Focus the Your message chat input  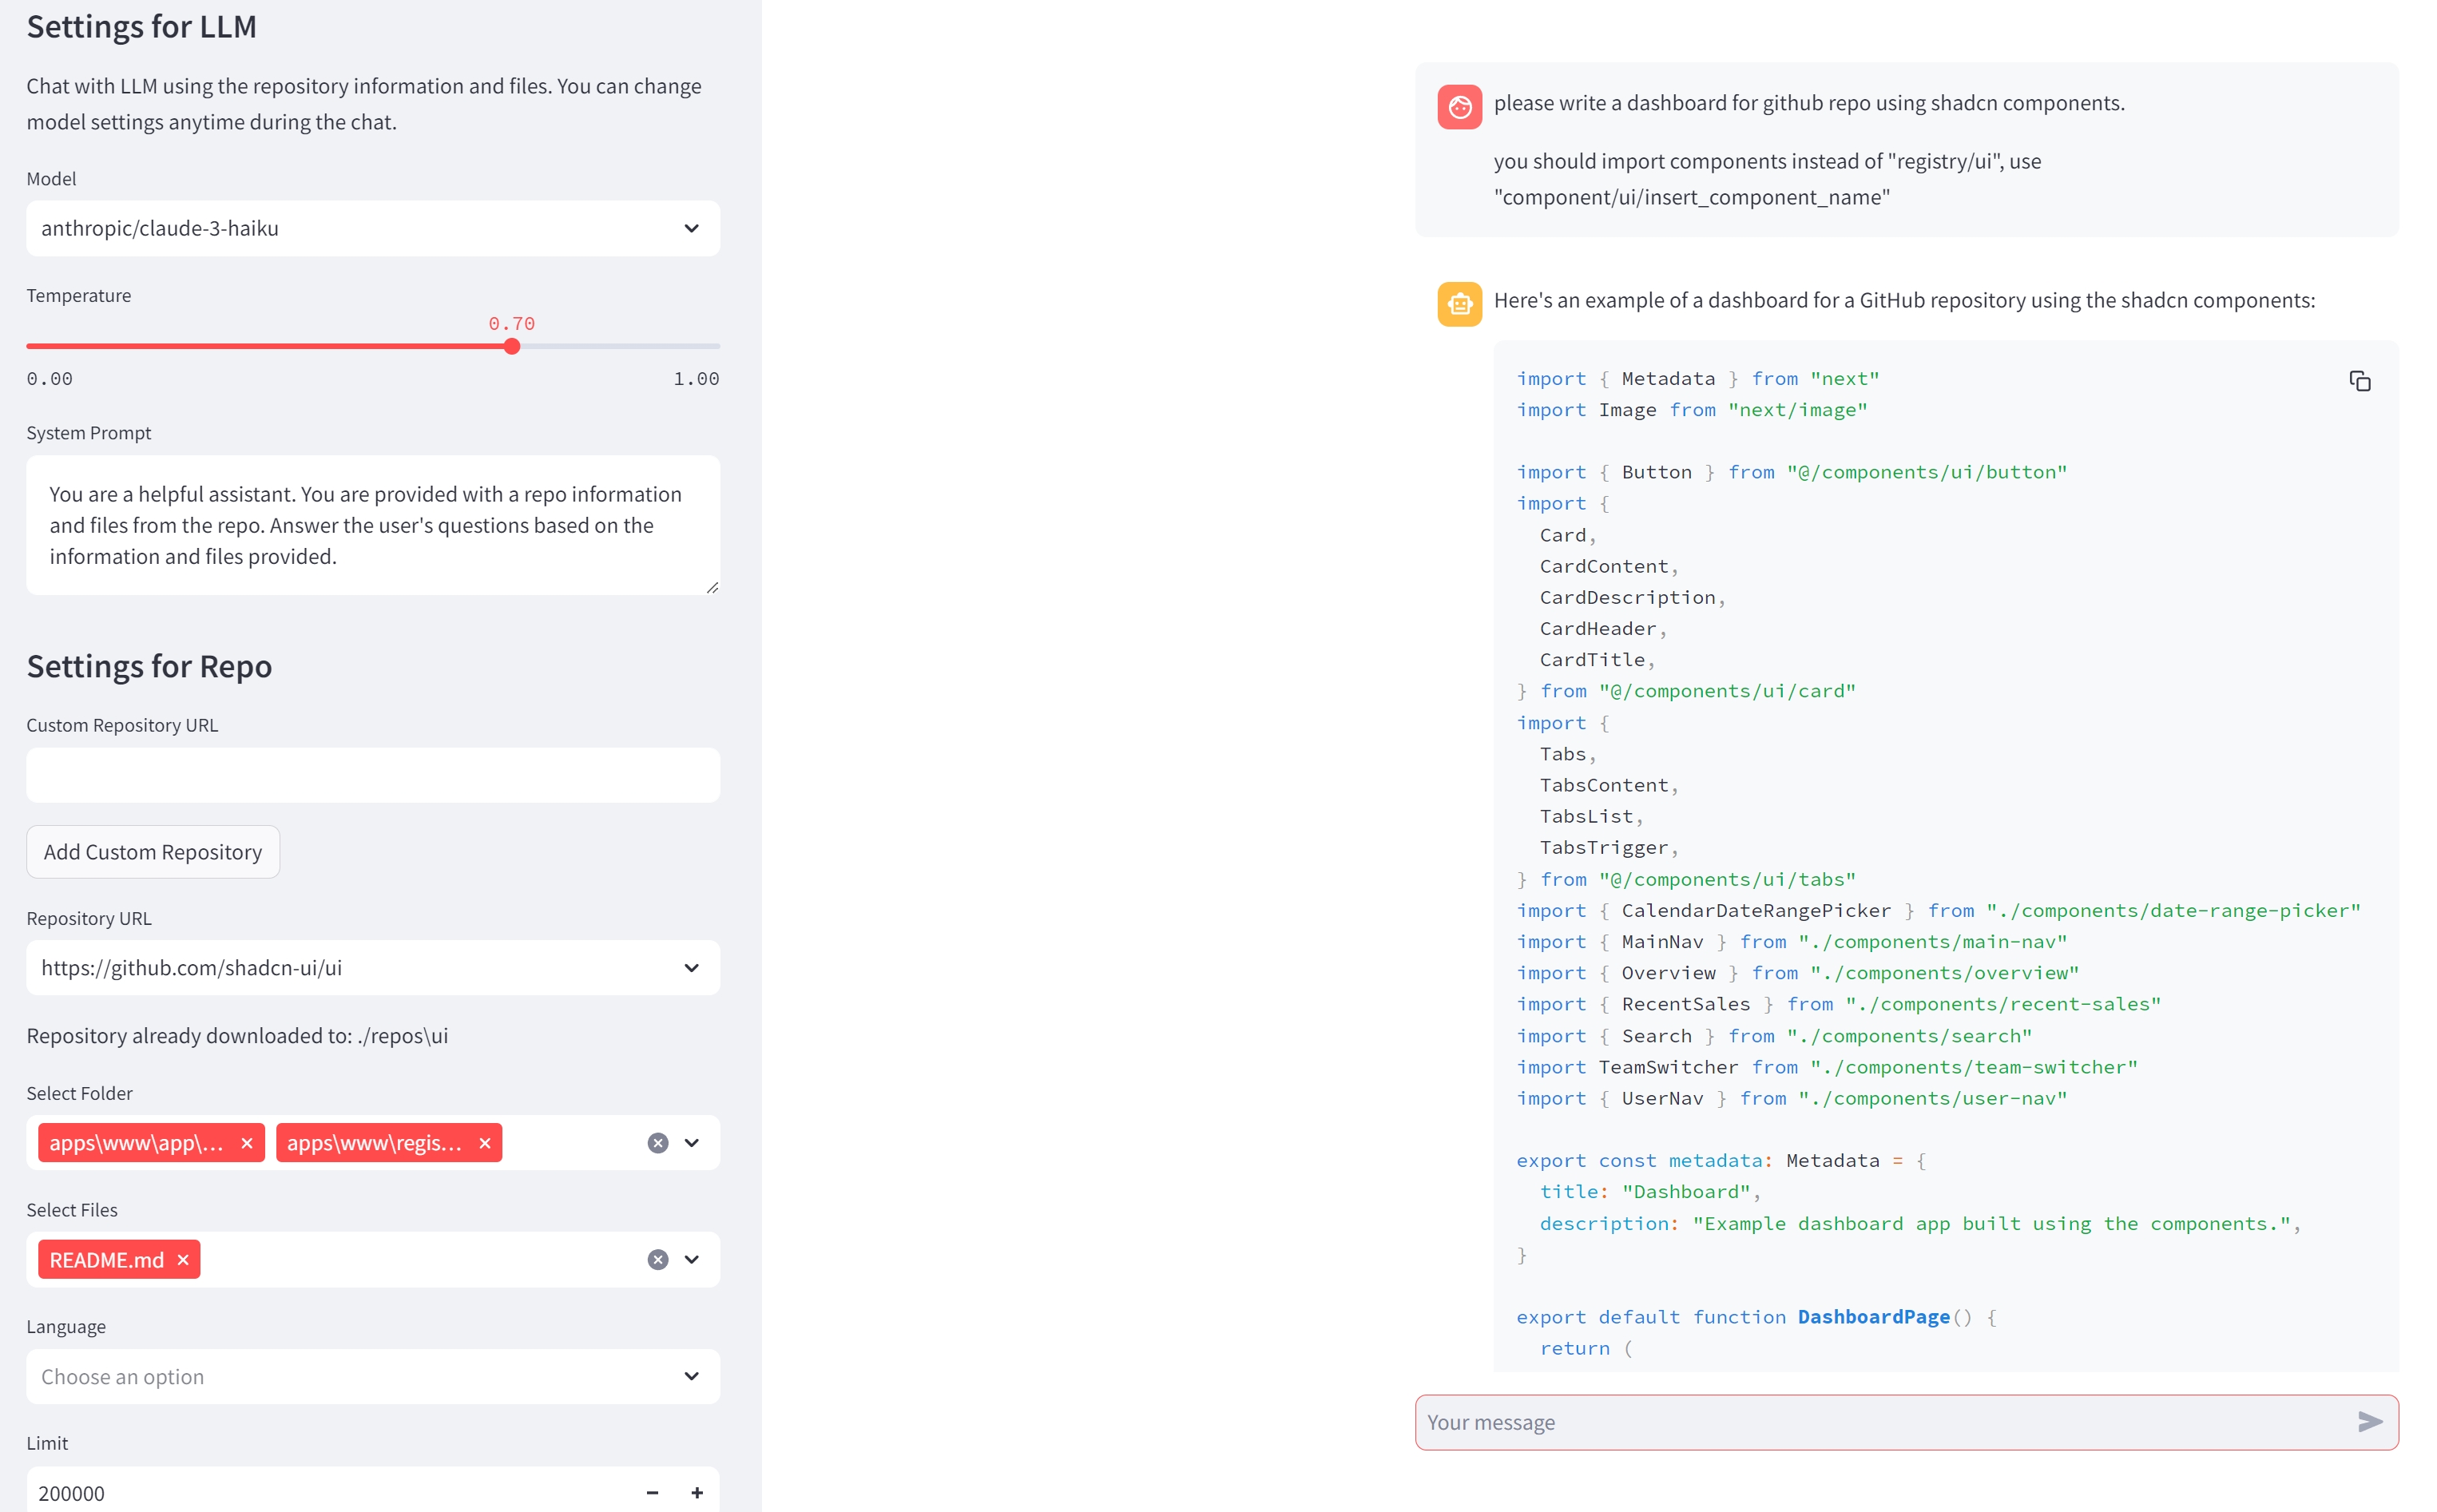(1880, 1422)
